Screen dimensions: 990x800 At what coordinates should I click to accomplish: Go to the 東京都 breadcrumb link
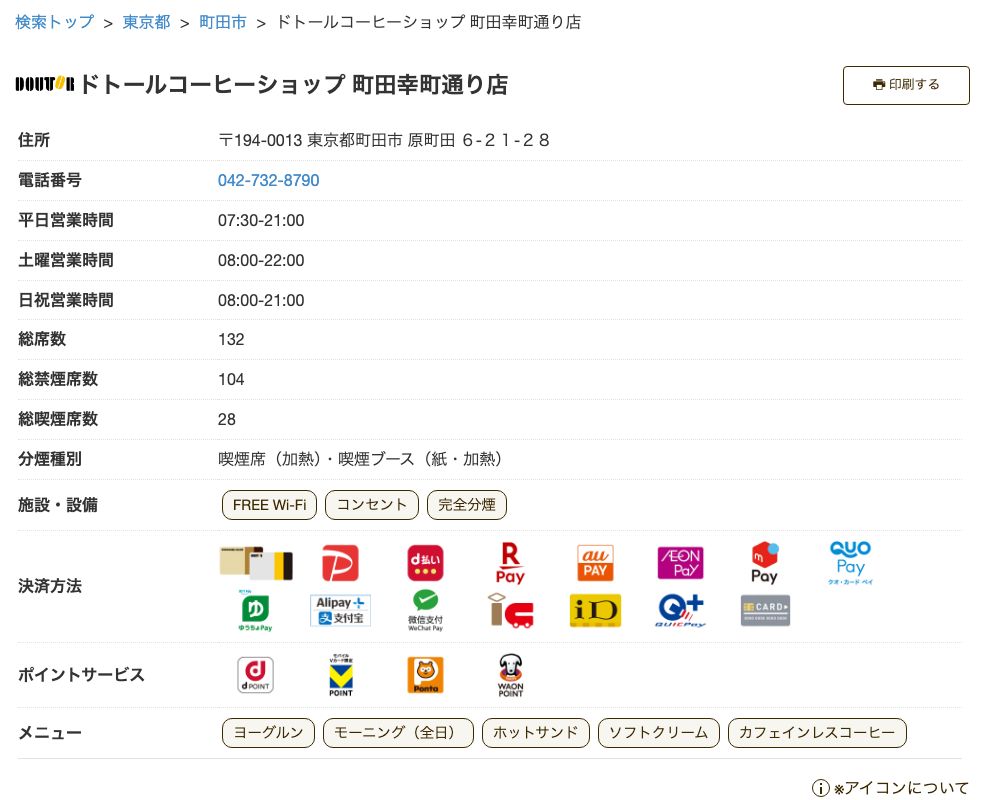[146, 22]
